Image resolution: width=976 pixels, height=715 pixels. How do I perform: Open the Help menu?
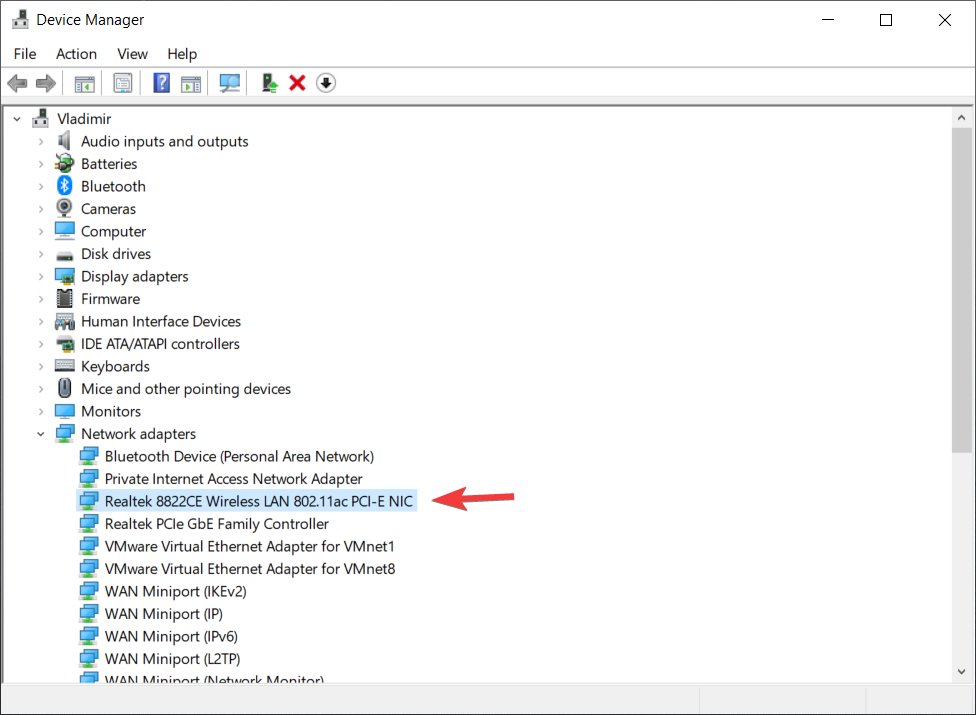182,54
